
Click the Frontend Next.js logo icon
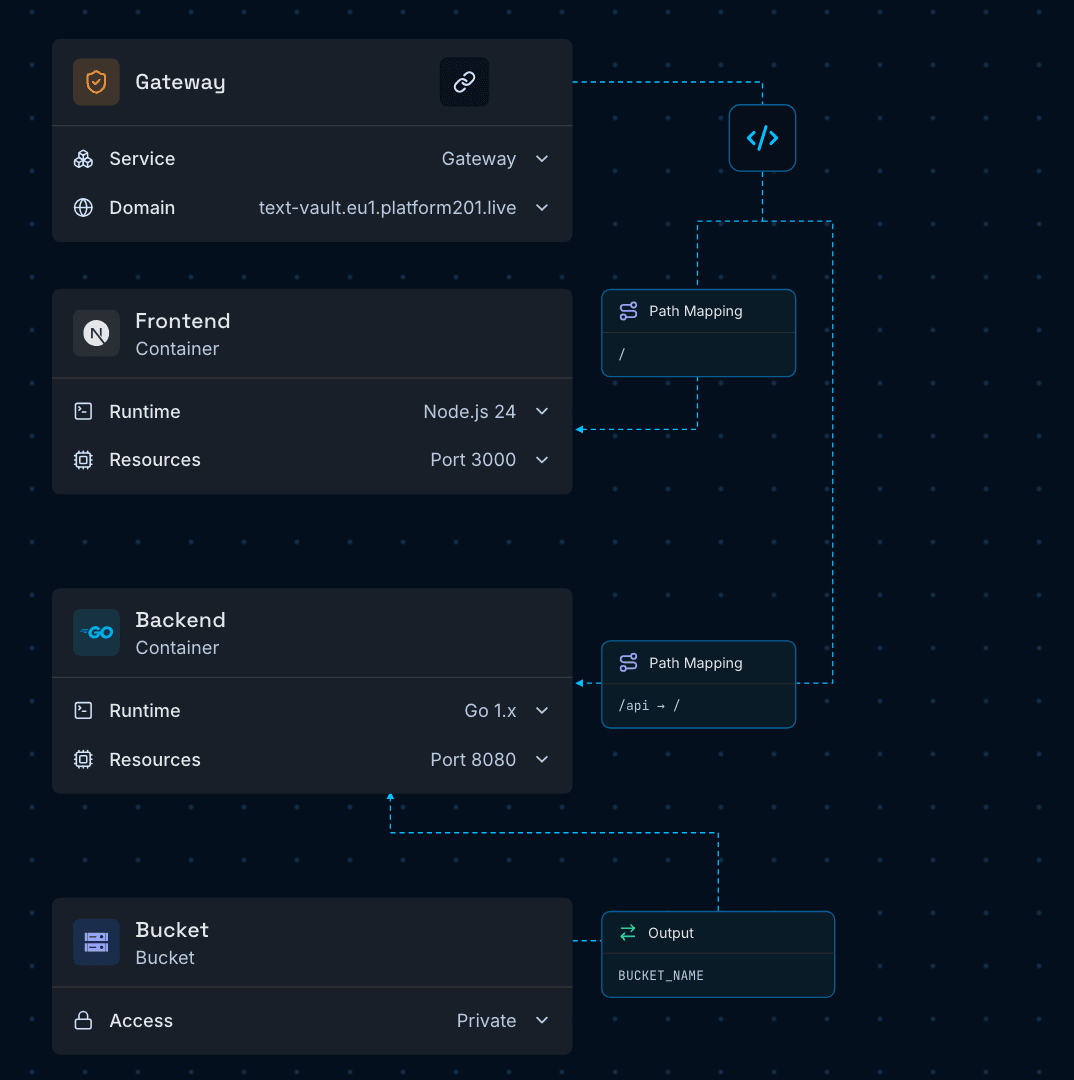96,333
